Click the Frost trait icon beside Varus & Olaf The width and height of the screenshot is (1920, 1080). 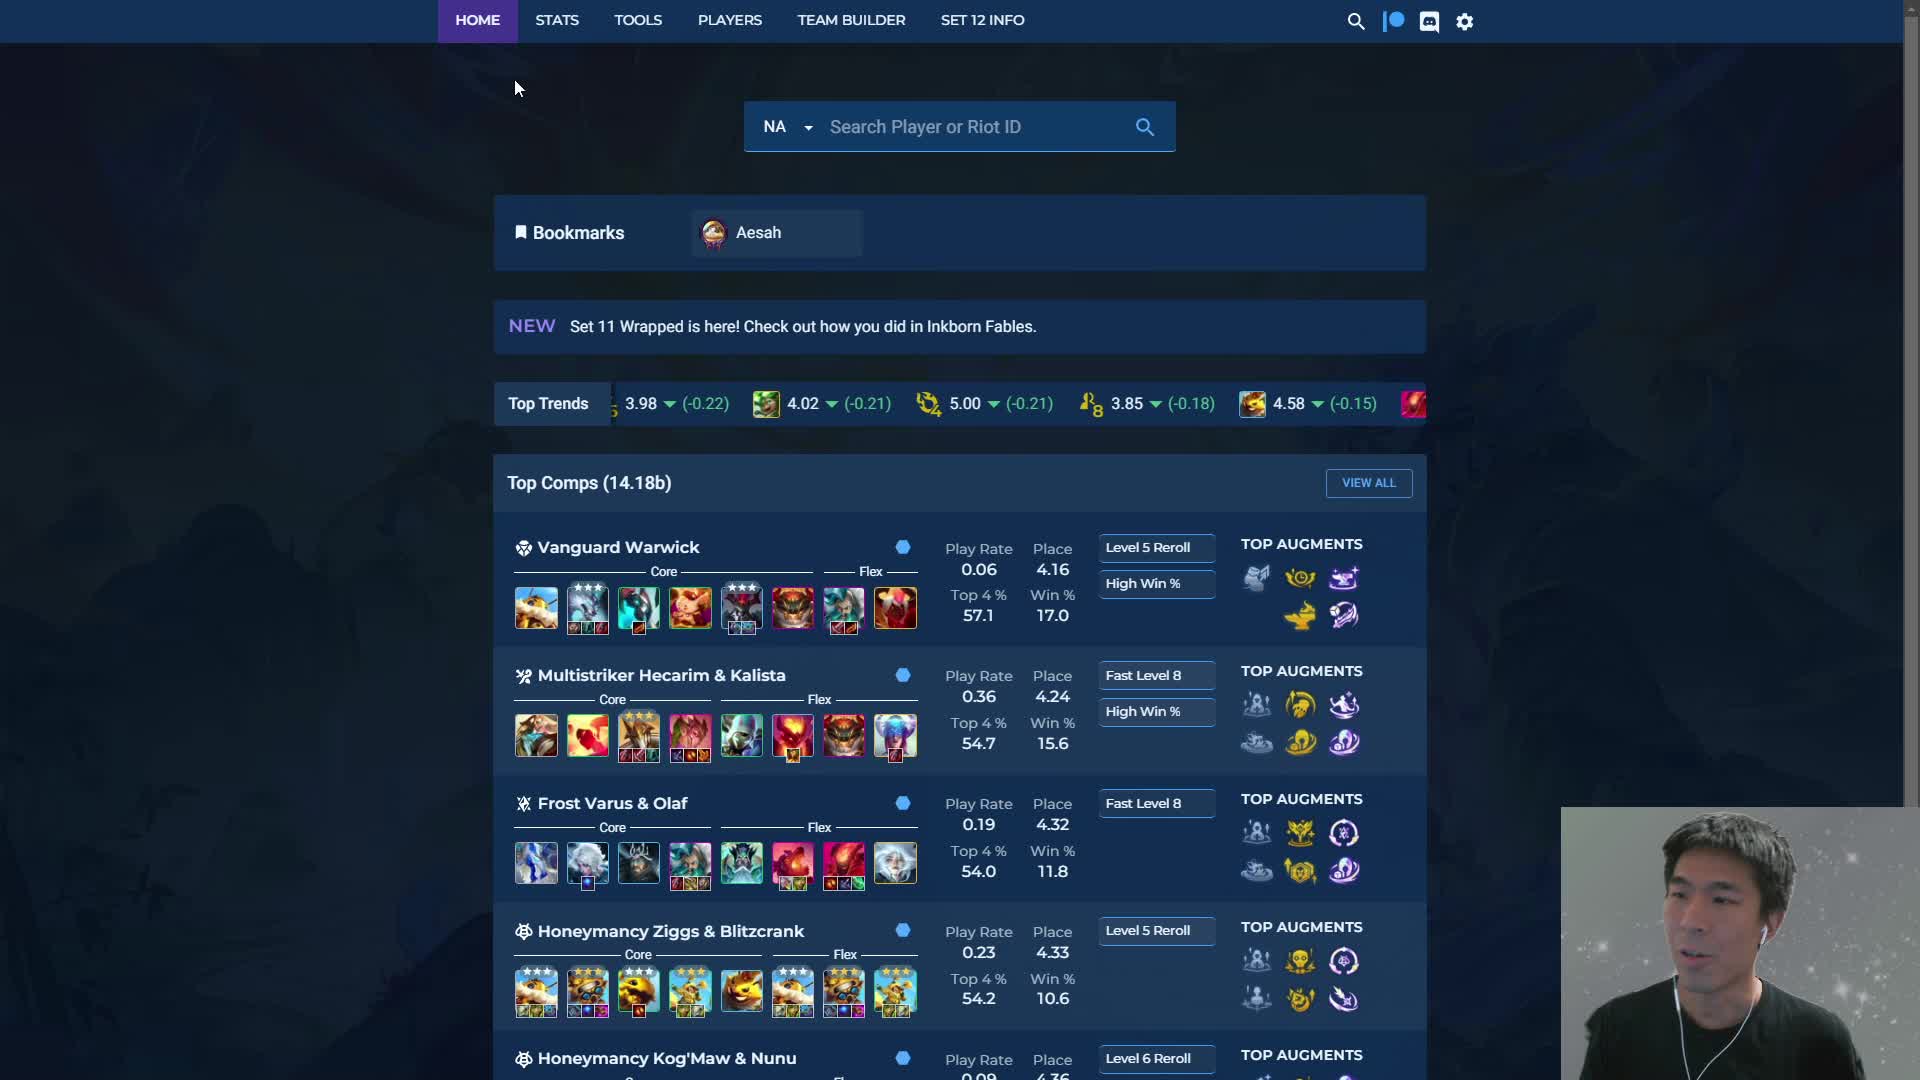point(523,804)
